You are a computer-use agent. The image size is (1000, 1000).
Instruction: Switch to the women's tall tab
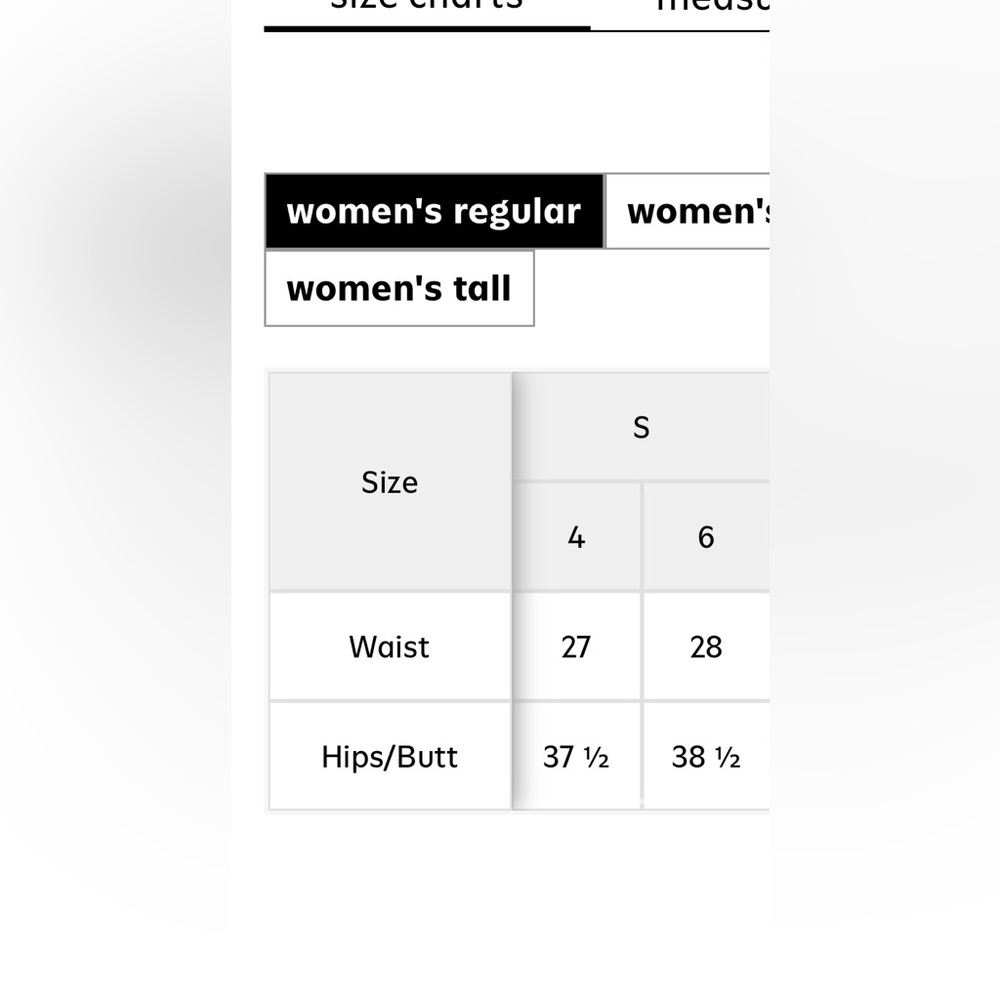pyautogui.click(x=399, y=289)
